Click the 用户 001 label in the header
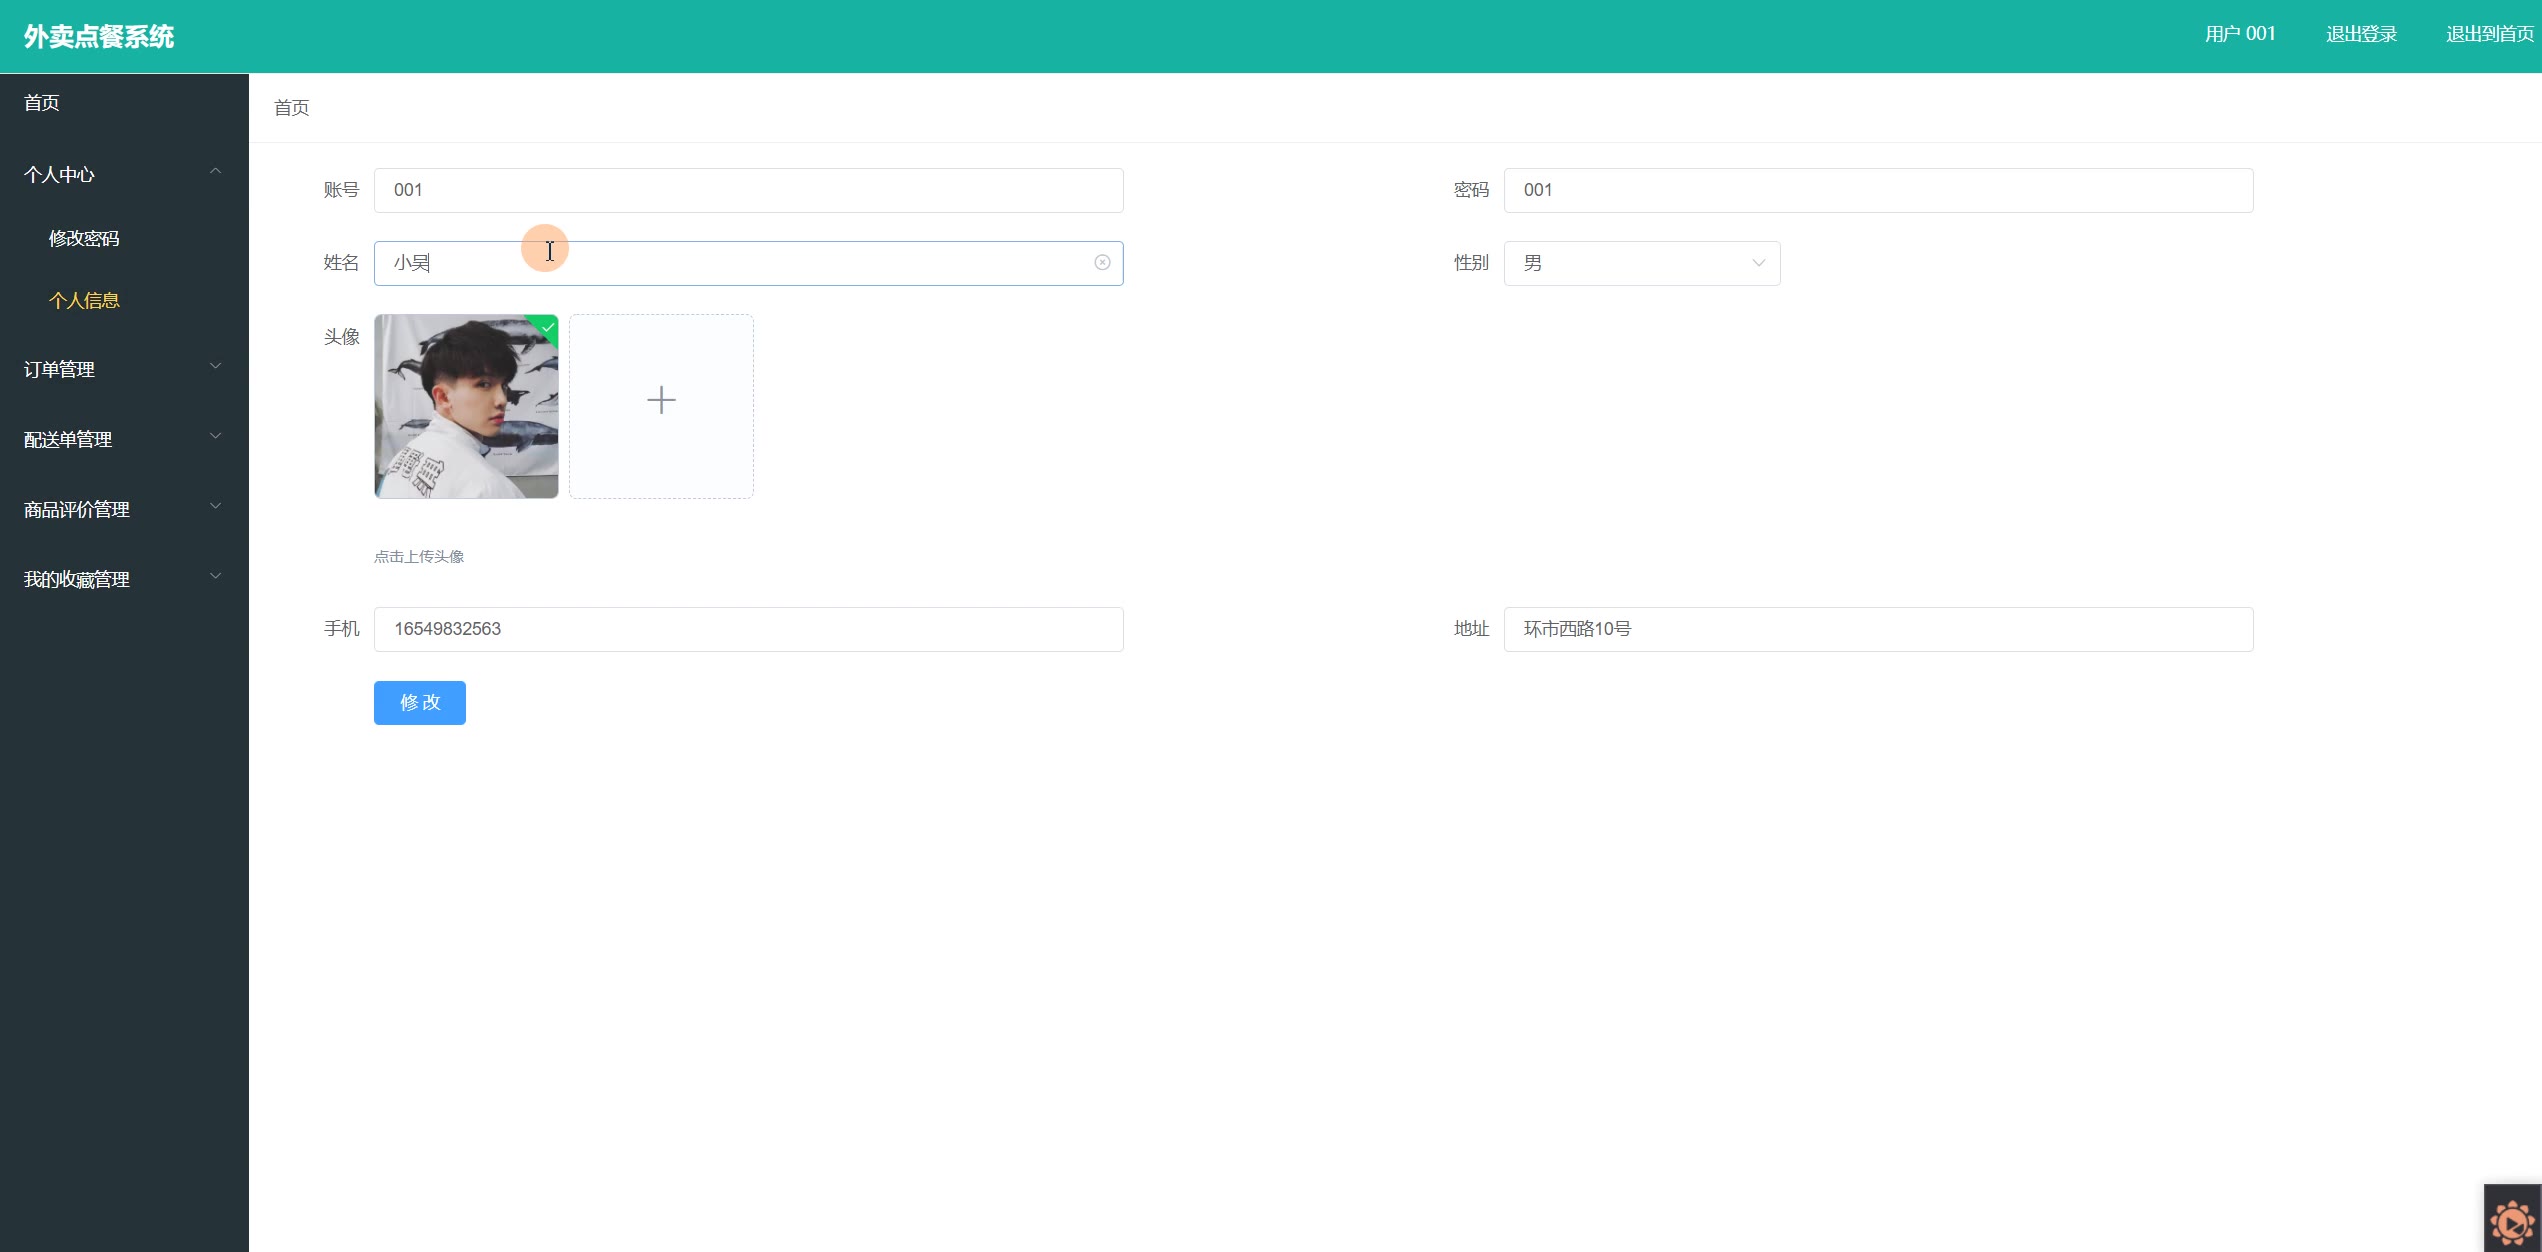2542x1252 pixels. [2240, 34]
